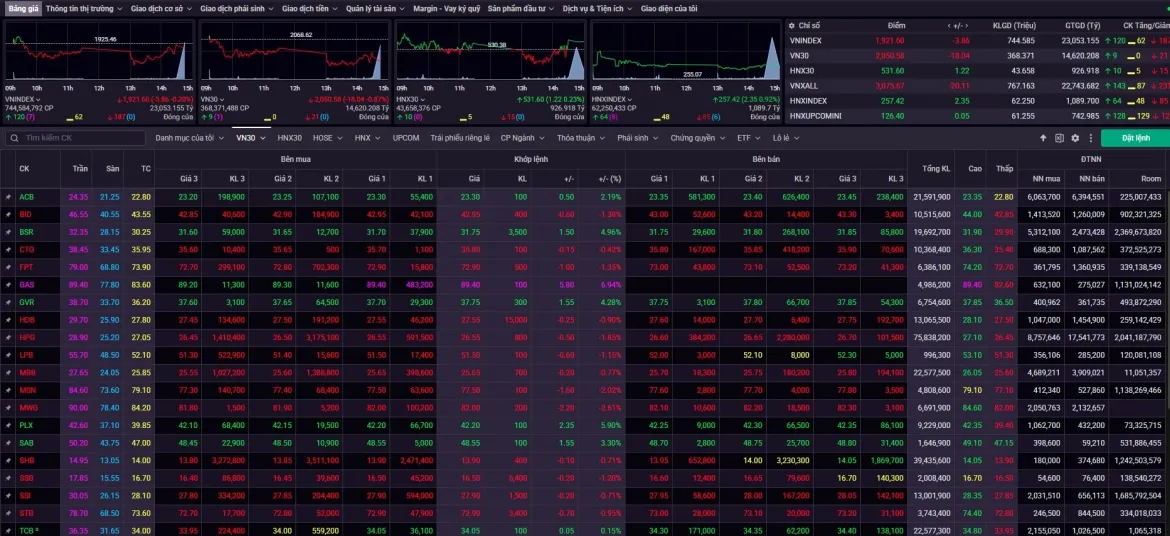The width and height of the screenshot is (1170, 536).
Task: Pin the BID stock row
Action: tap(8, 214)
